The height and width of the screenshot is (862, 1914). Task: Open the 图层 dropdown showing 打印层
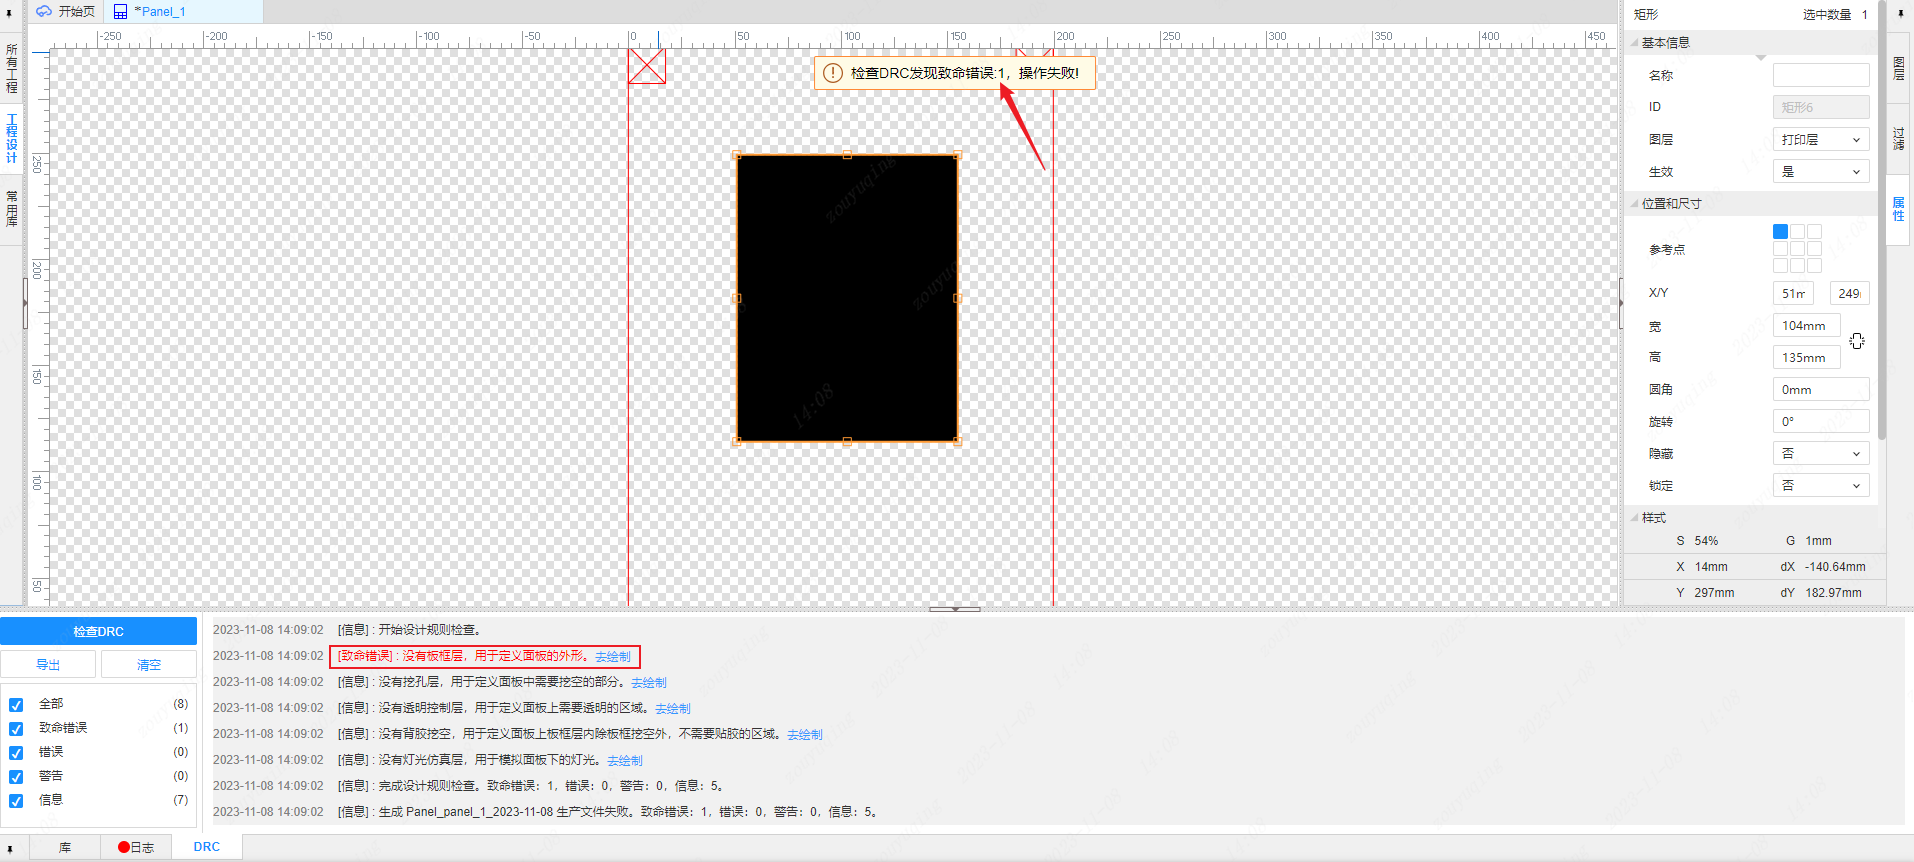tap(1821, 140)
